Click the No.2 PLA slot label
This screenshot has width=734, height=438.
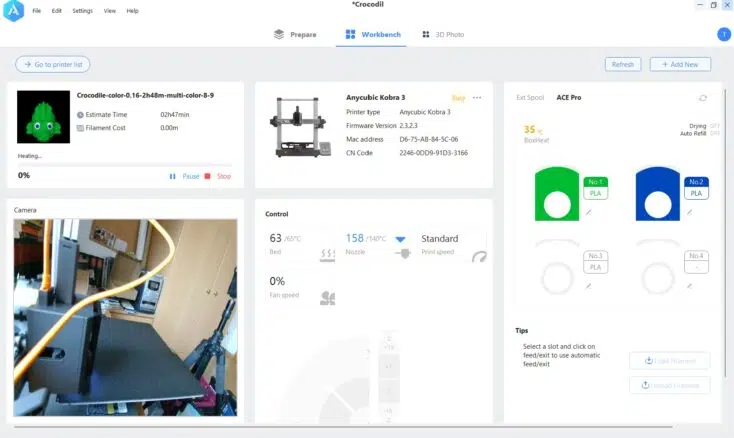tap(696, 188)
